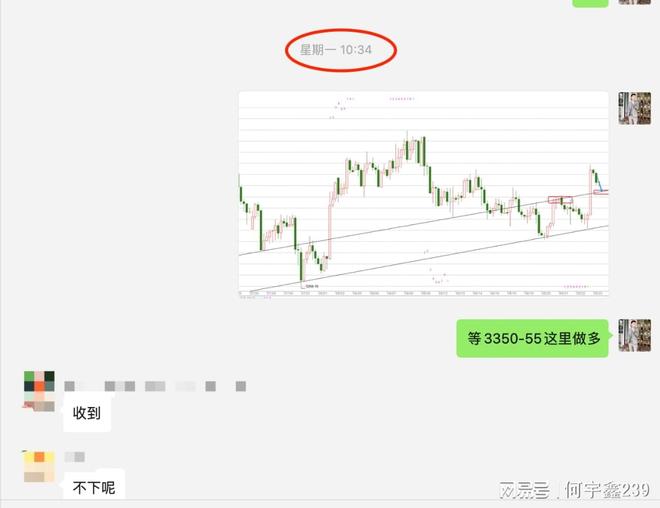Click the tallest candlestick peak in the chart
Screen dimensions: 660x508
(x=408, y=134)
